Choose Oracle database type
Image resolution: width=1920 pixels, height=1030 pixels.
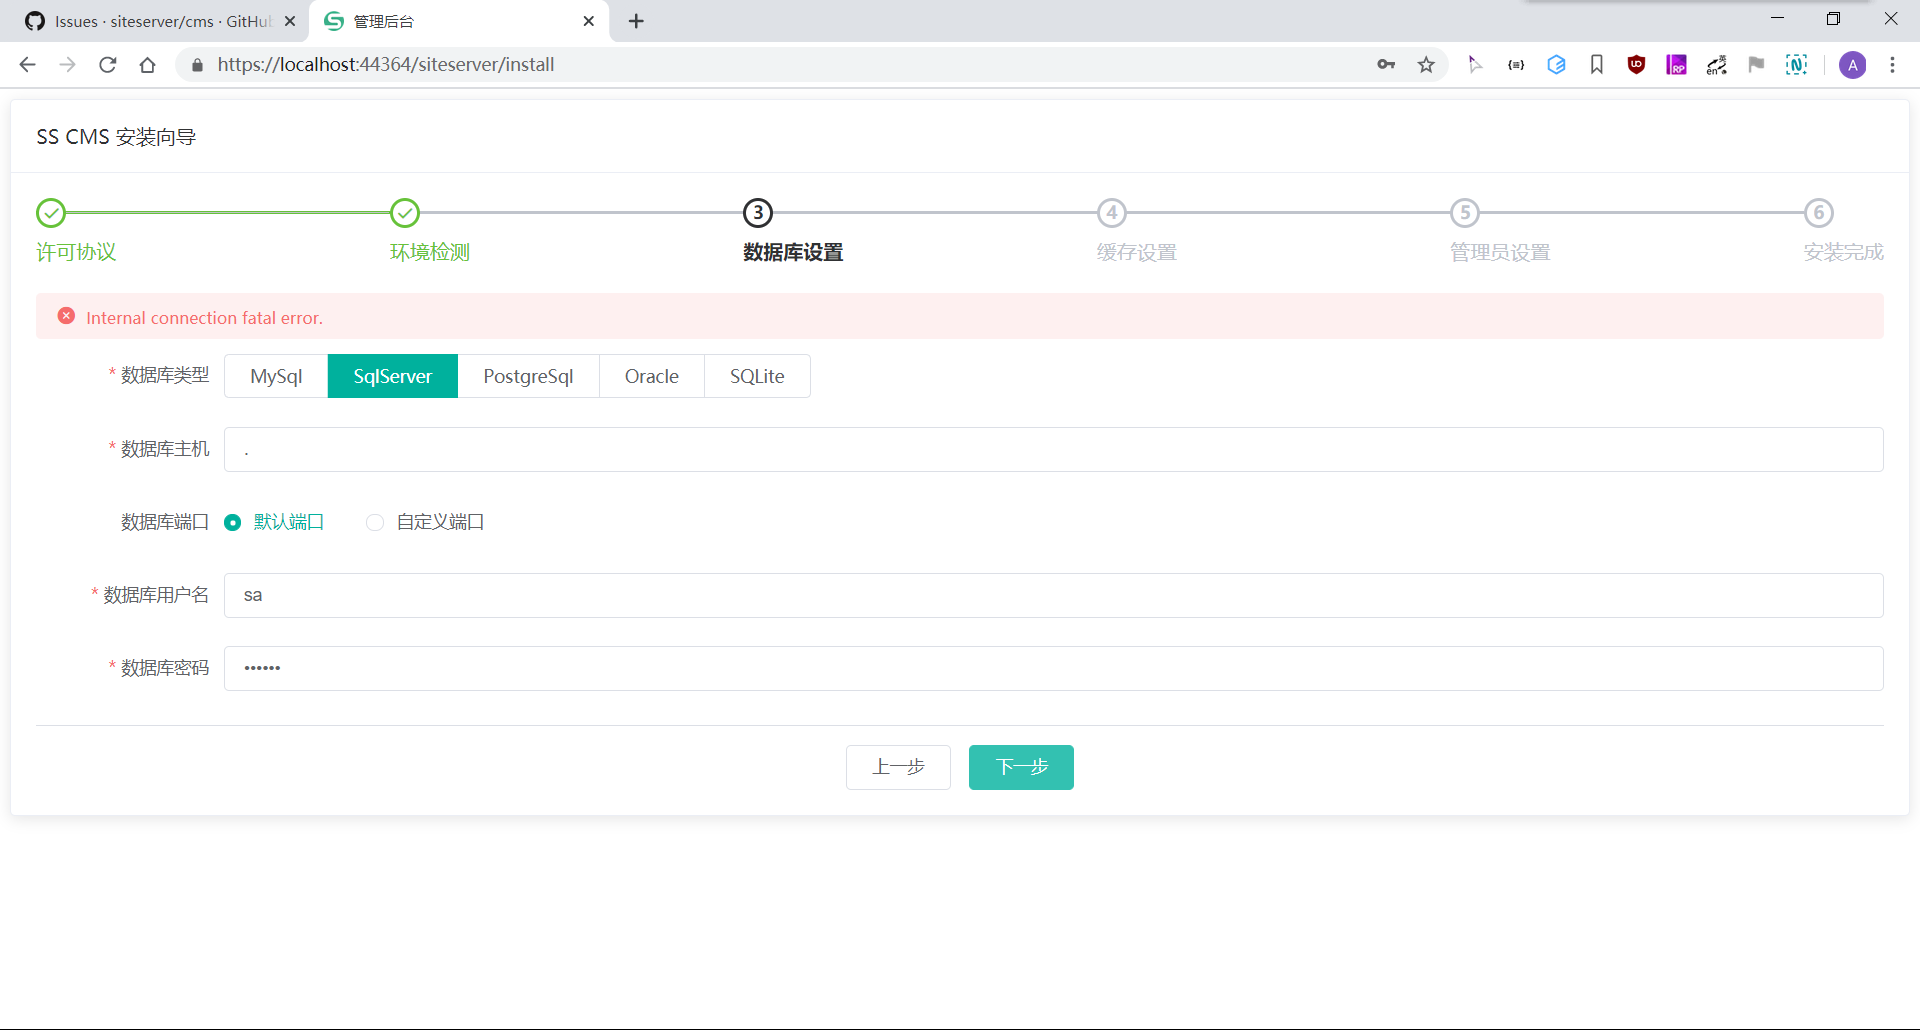652,376
